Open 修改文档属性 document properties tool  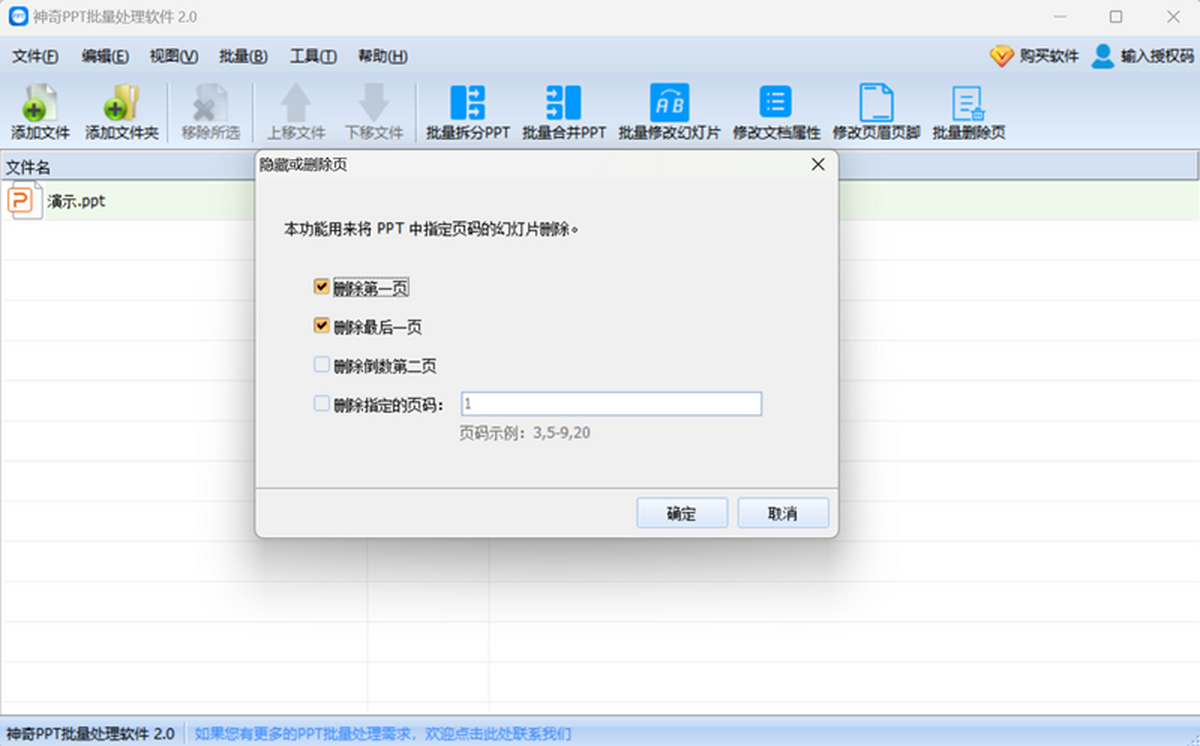click(776, 112)
